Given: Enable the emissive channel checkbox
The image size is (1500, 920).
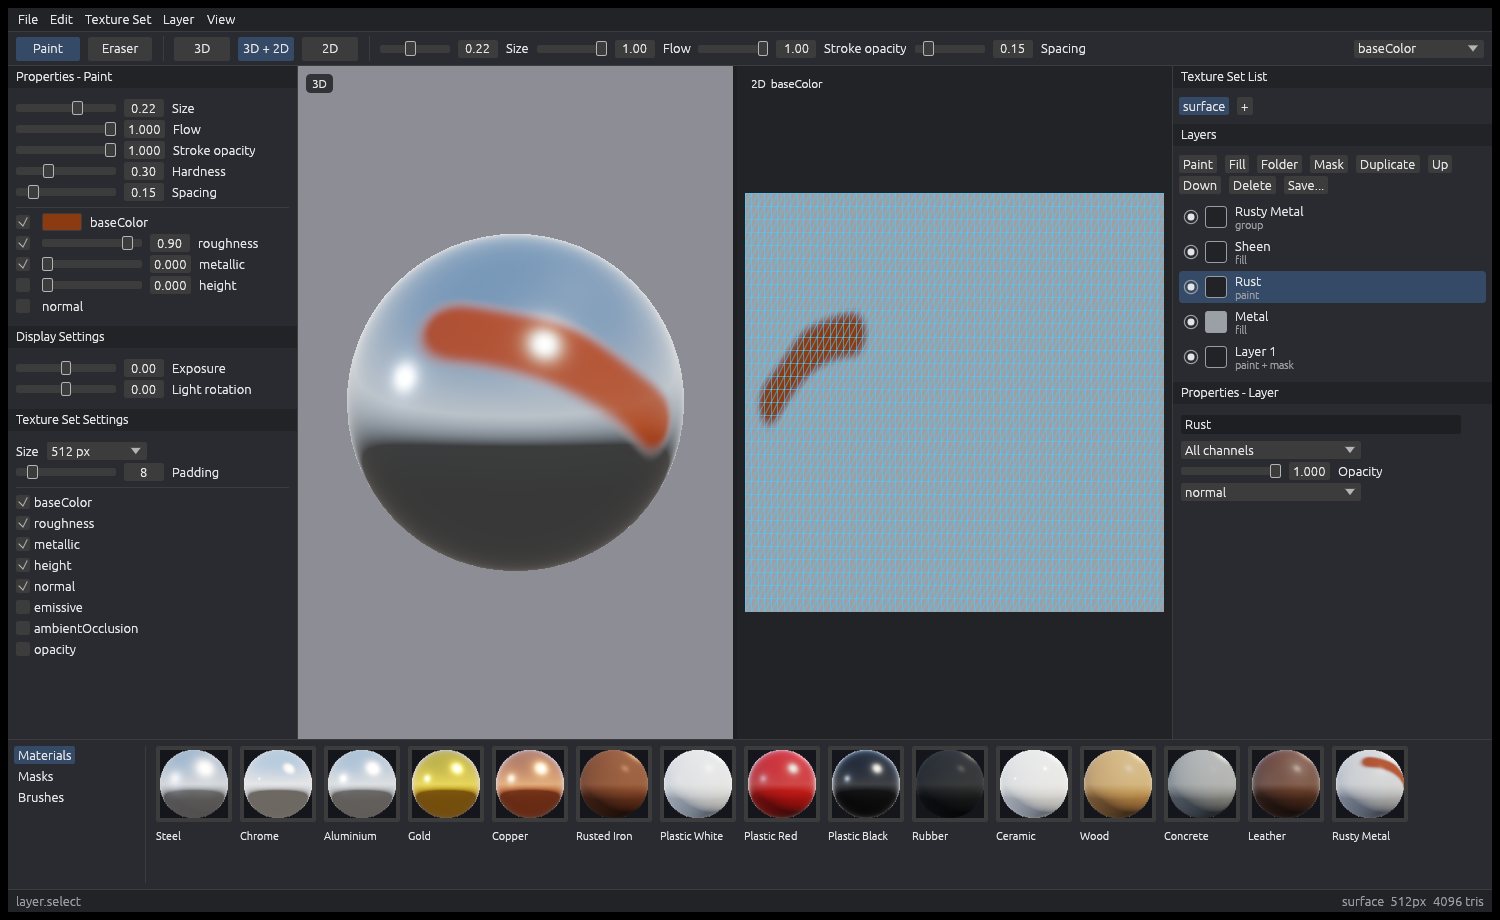Looking at the screenshot, I should pos(23,607).
